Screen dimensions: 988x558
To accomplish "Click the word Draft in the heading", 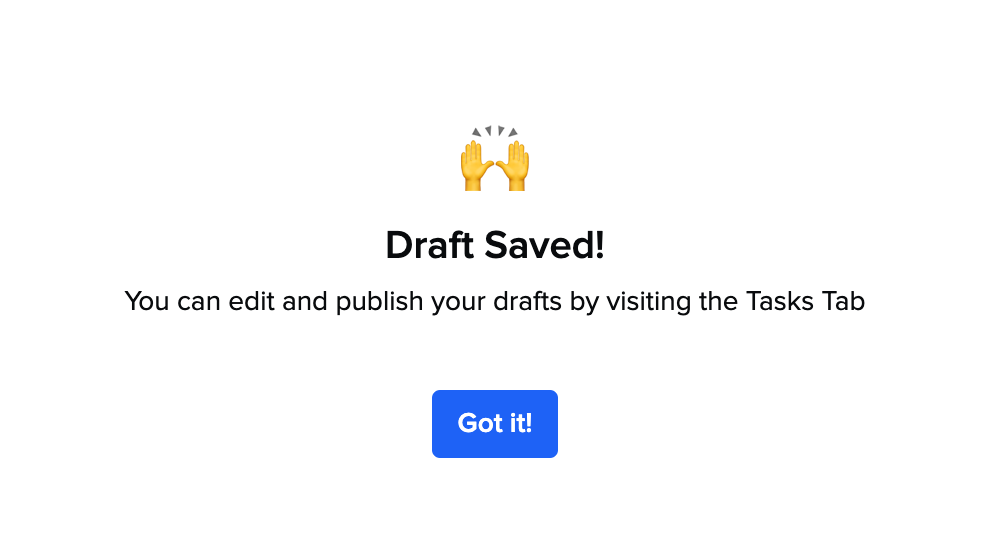I will [429, 245].
